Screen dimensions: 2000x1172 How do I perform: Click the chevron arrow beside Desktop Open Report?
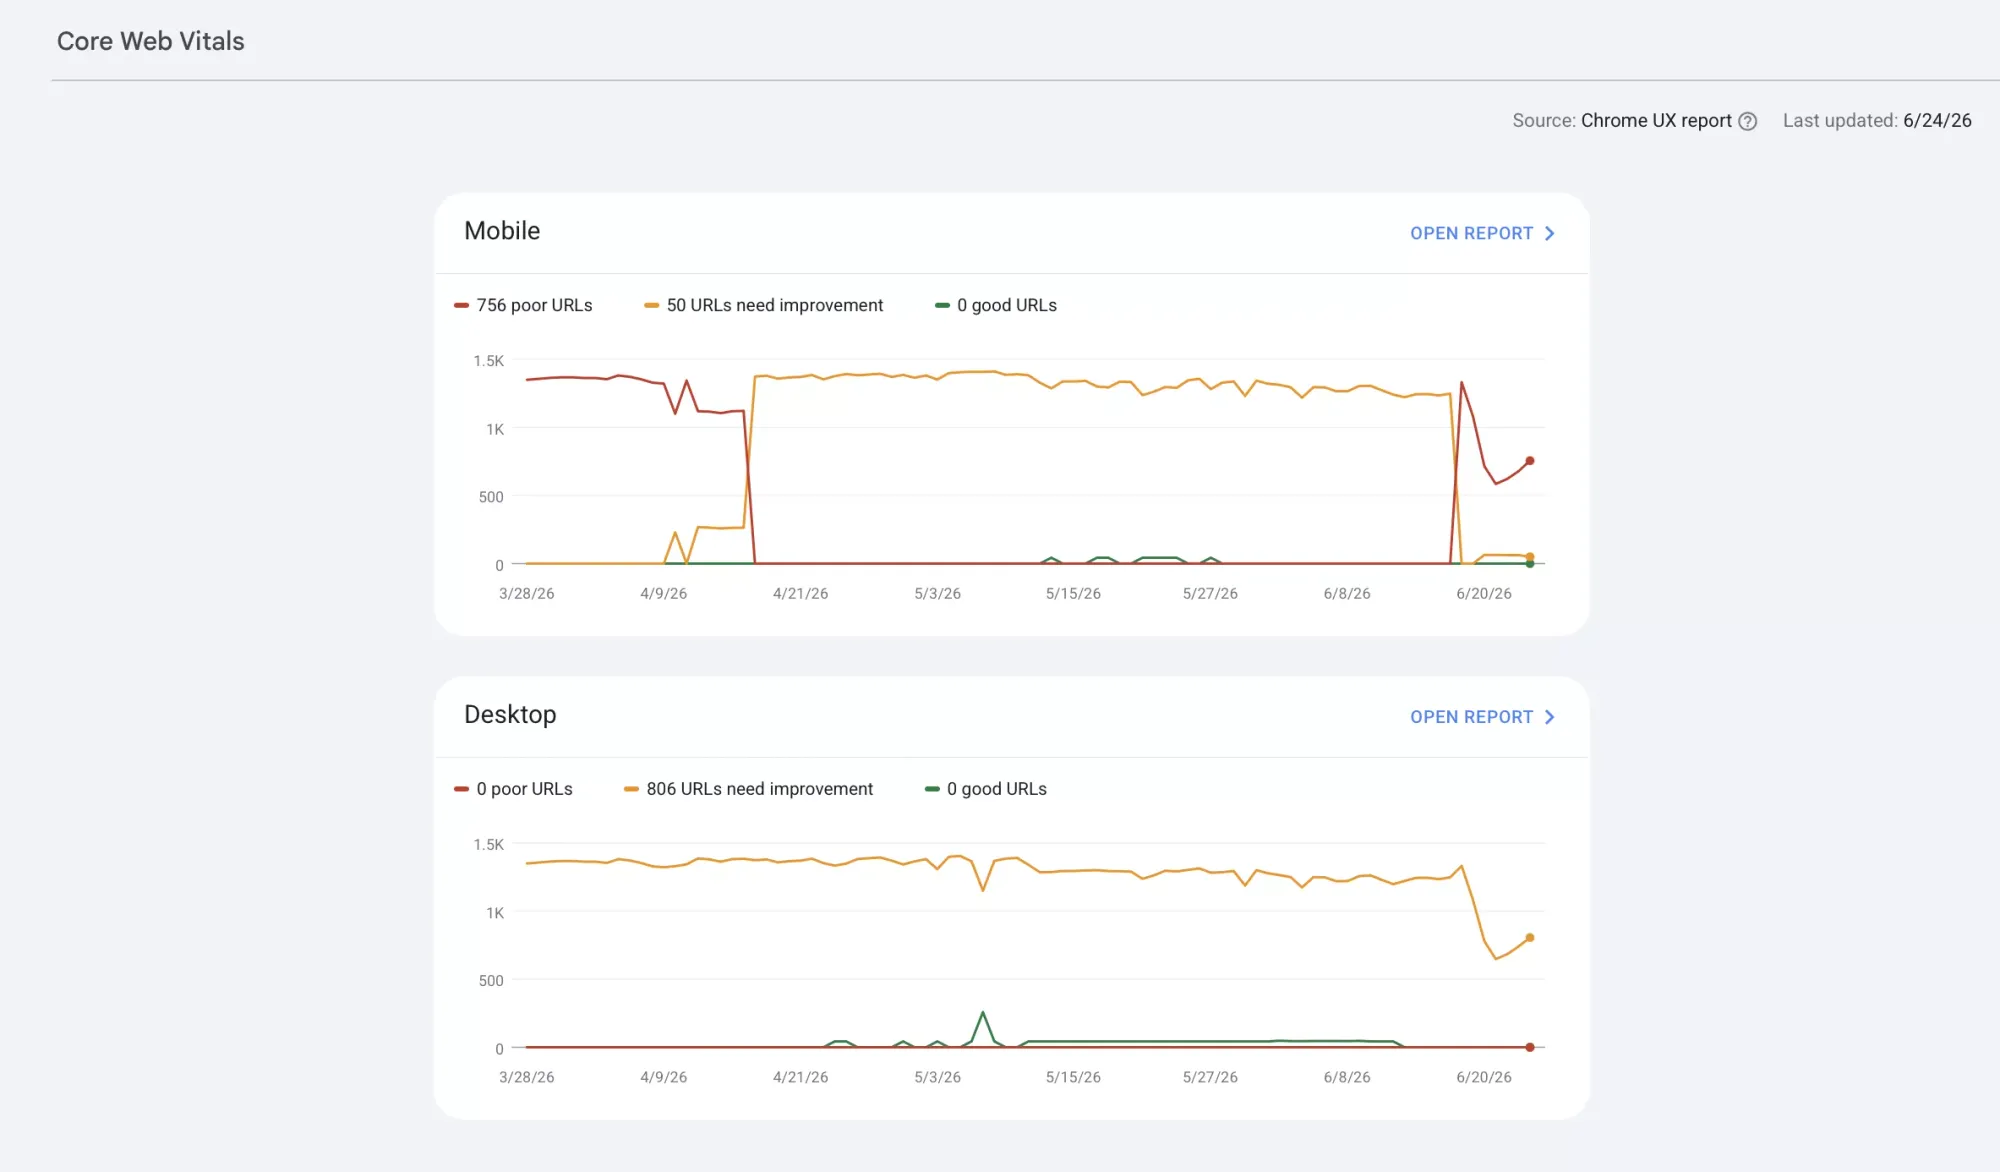pyautogui.click(x=1549, y=717)
